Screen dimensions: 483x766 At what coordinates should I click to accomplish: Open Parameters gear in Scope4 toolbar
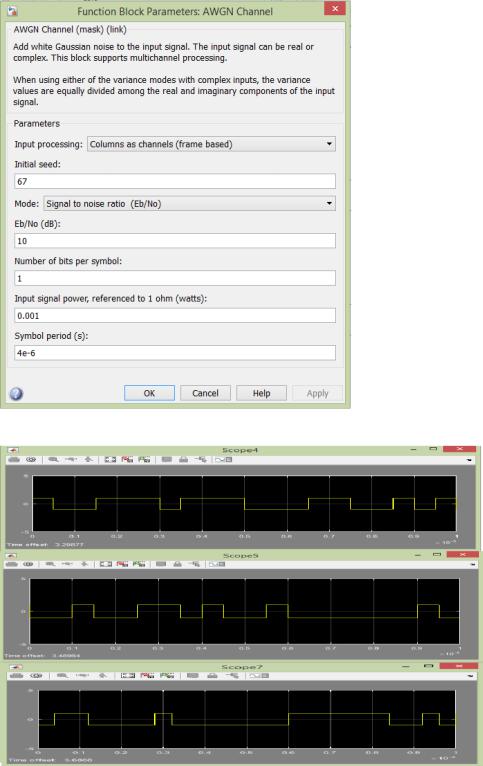[31, 460]
